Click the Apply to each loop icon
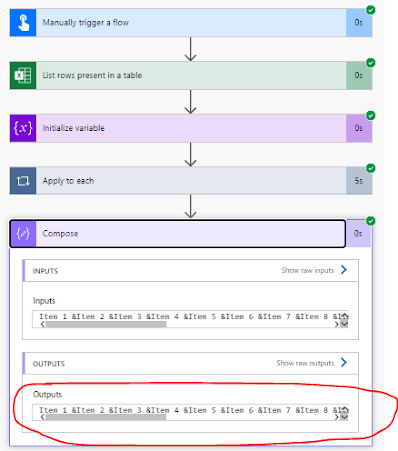 point(23,181)
